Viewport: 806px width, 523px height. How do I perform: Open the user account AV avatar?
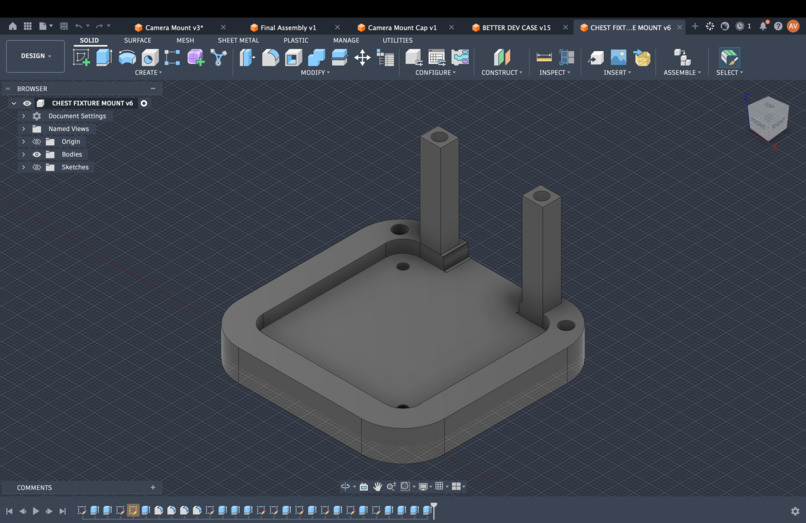point(793,26)
